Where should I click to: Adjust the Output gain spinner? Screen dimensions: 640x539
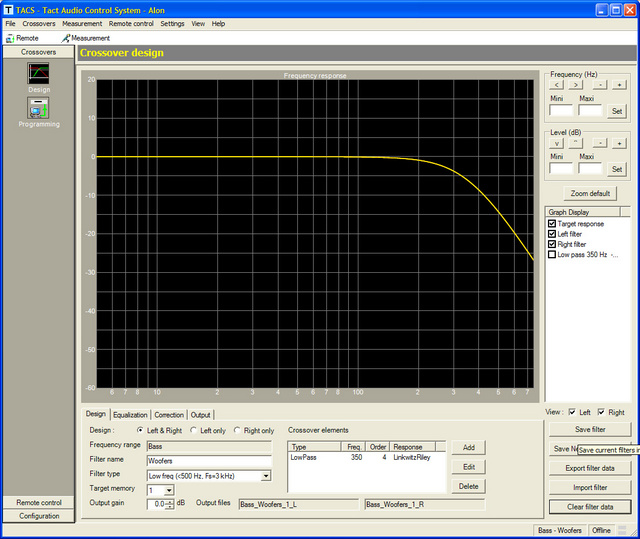tap(170, 504)
